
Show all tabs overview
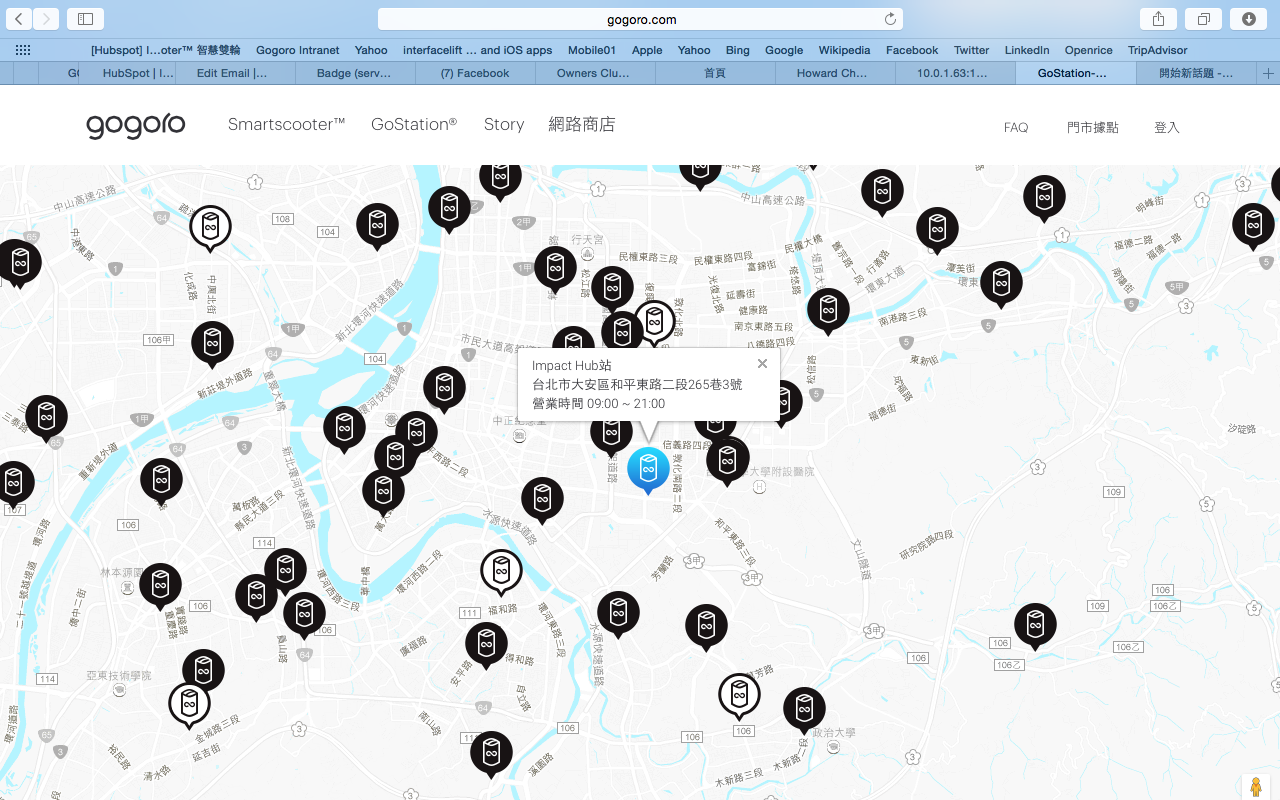coord(1204,19)
